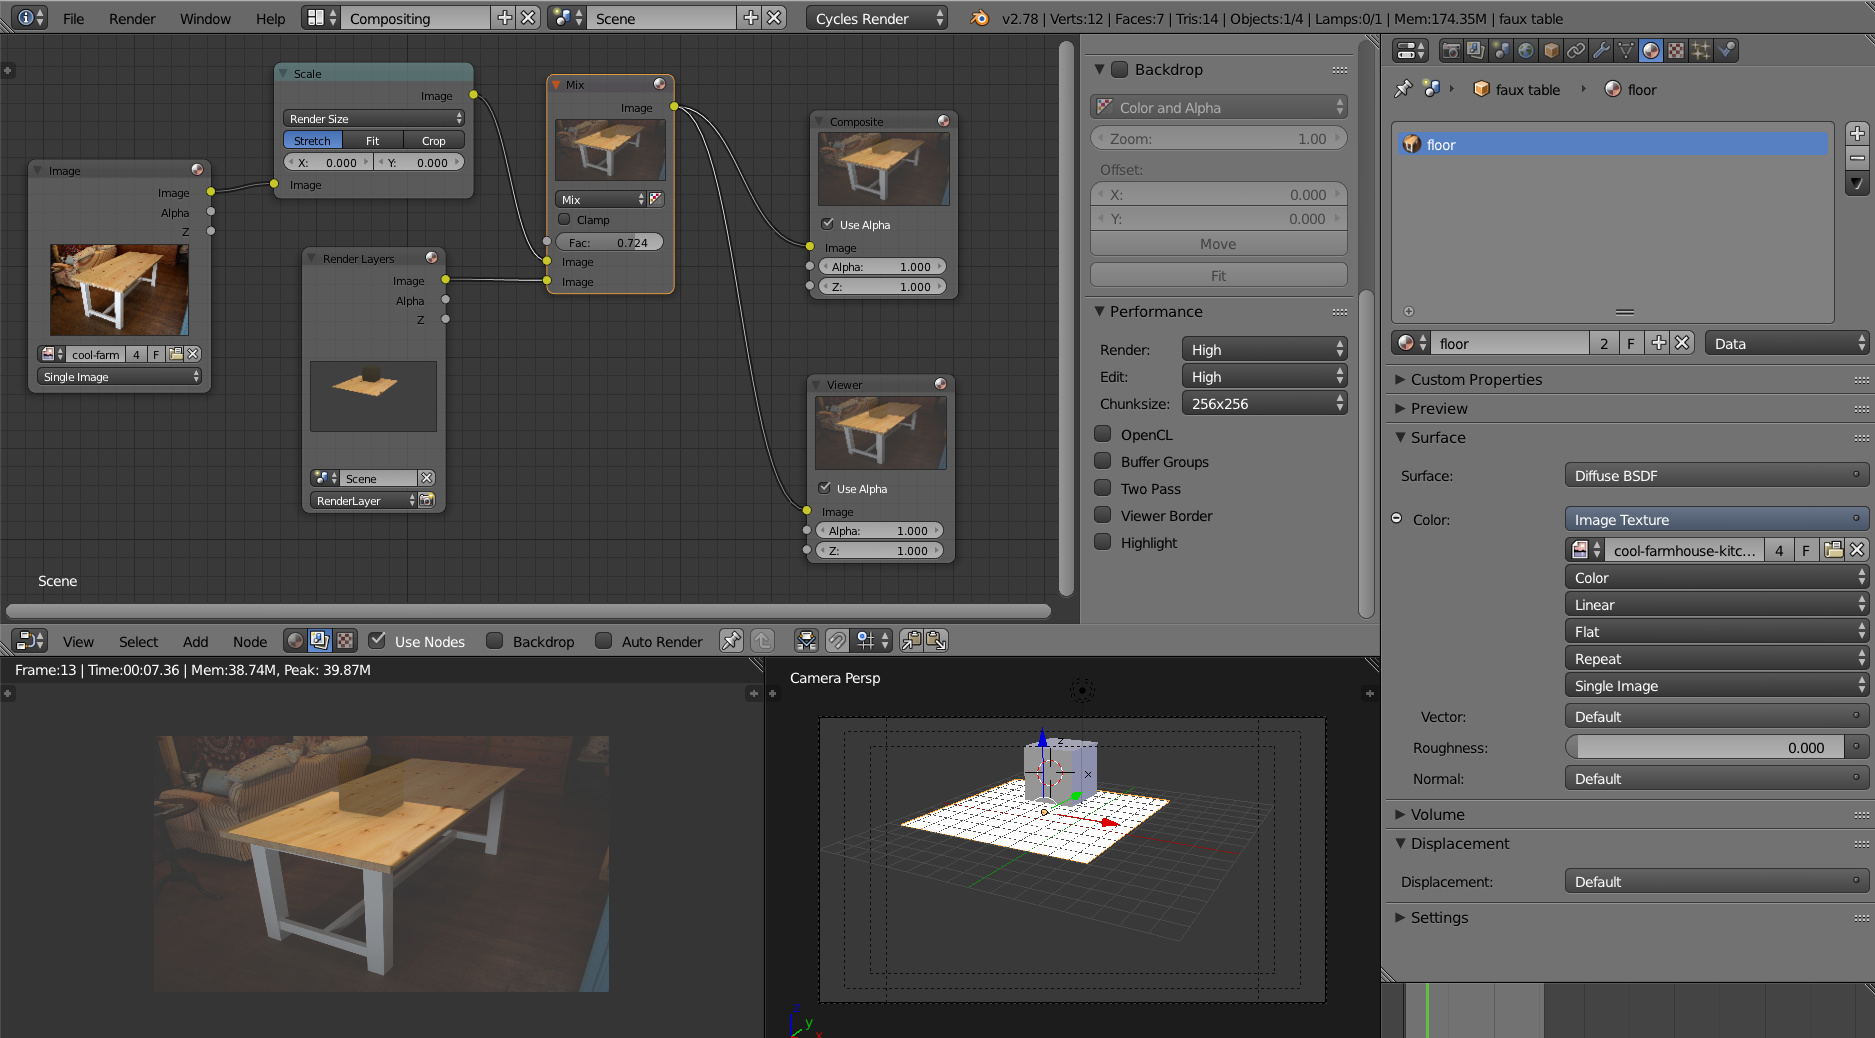Adjust the Roughness slider value
Image resolution: width=1875 pixels, height=1038 pixels.
click(x=1705, y=748)
